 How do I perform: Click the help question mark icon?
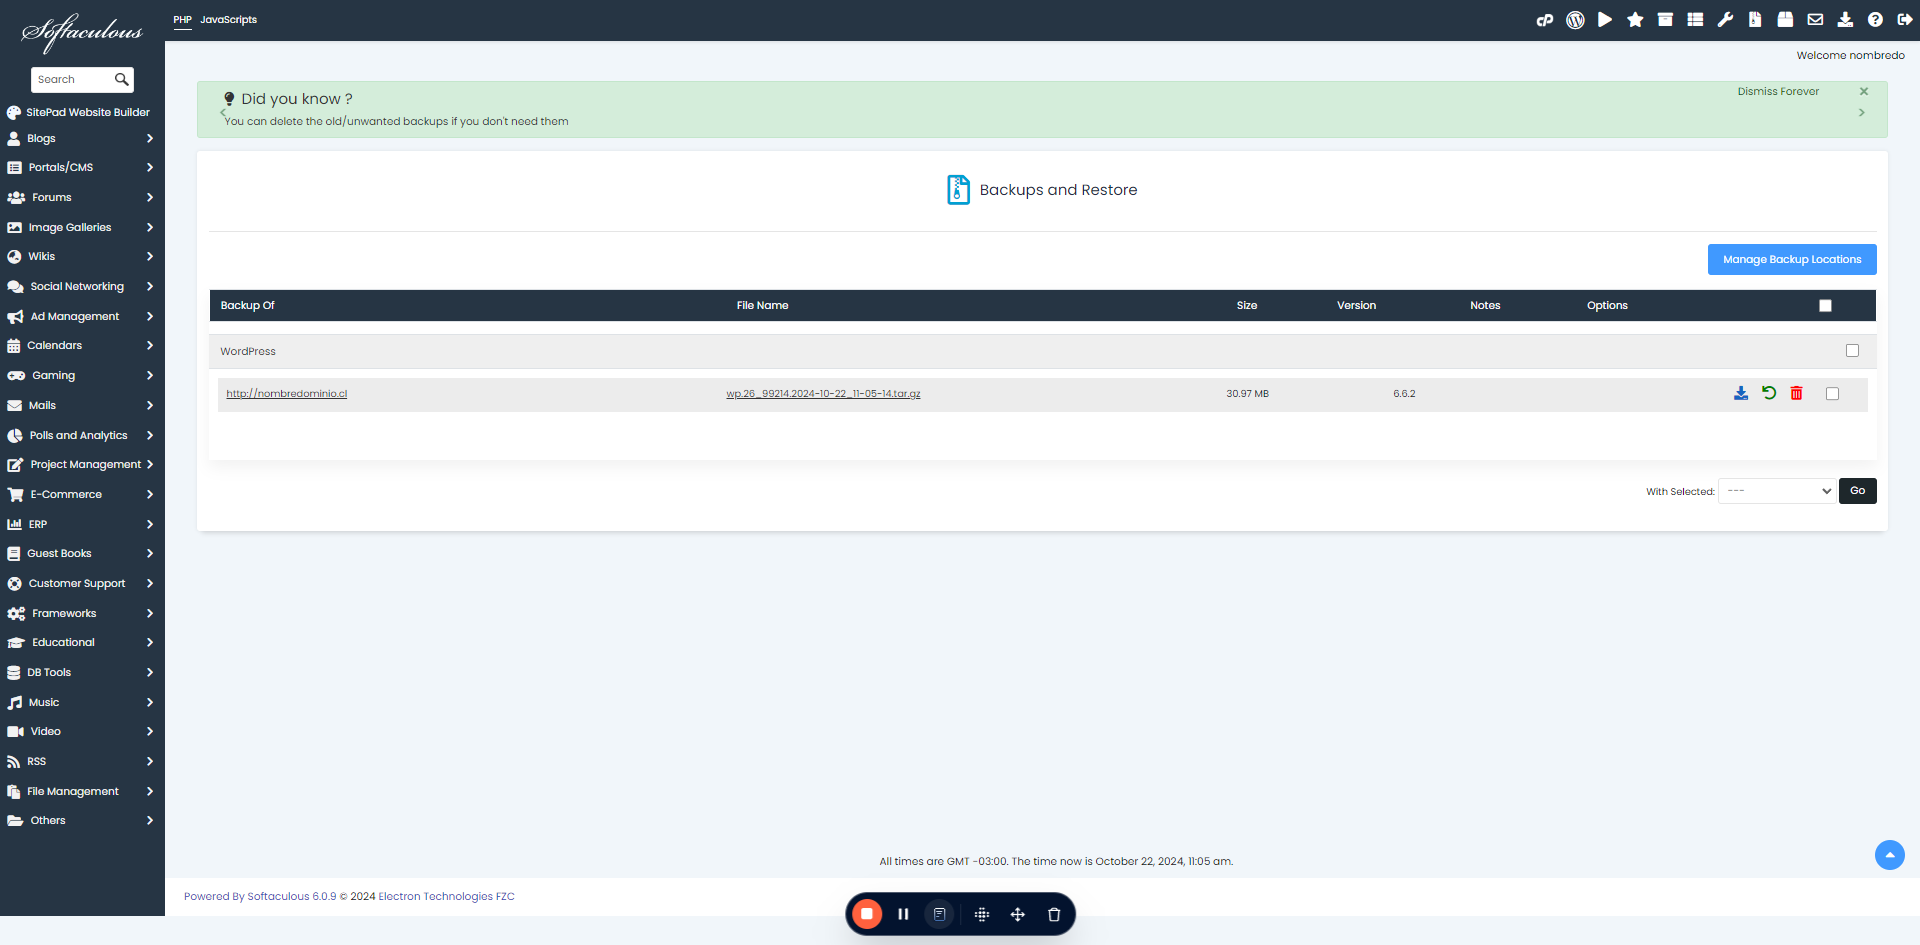[1875, 20]
